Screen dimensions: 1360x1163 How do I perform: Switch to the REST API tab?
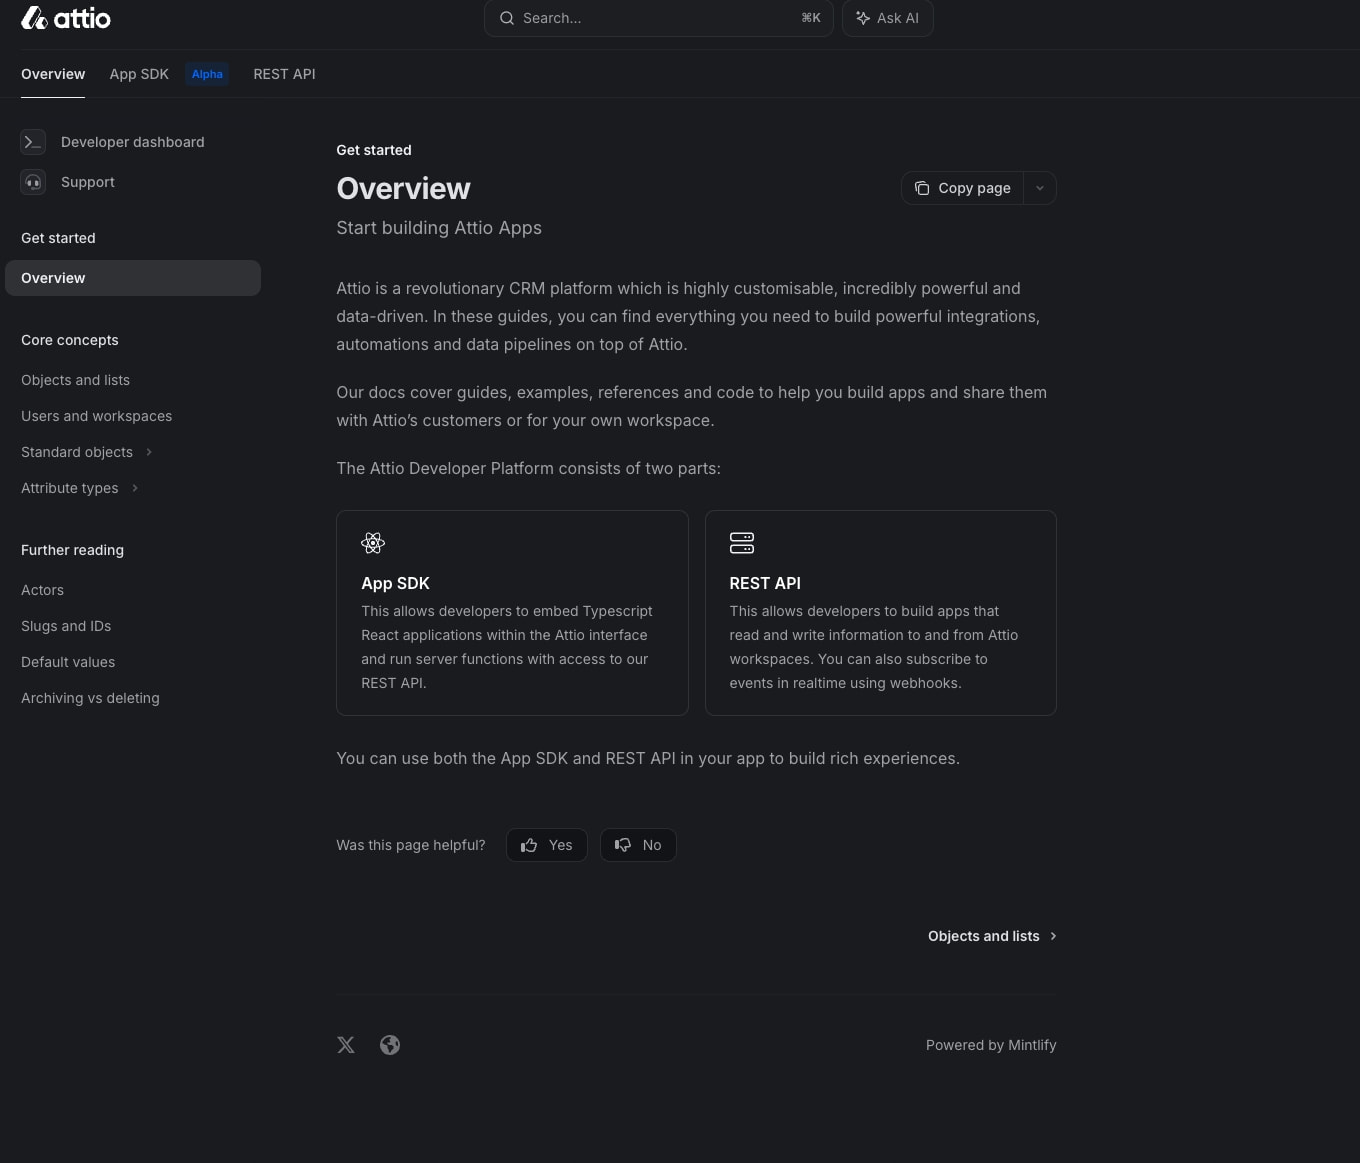click(284, 74)
